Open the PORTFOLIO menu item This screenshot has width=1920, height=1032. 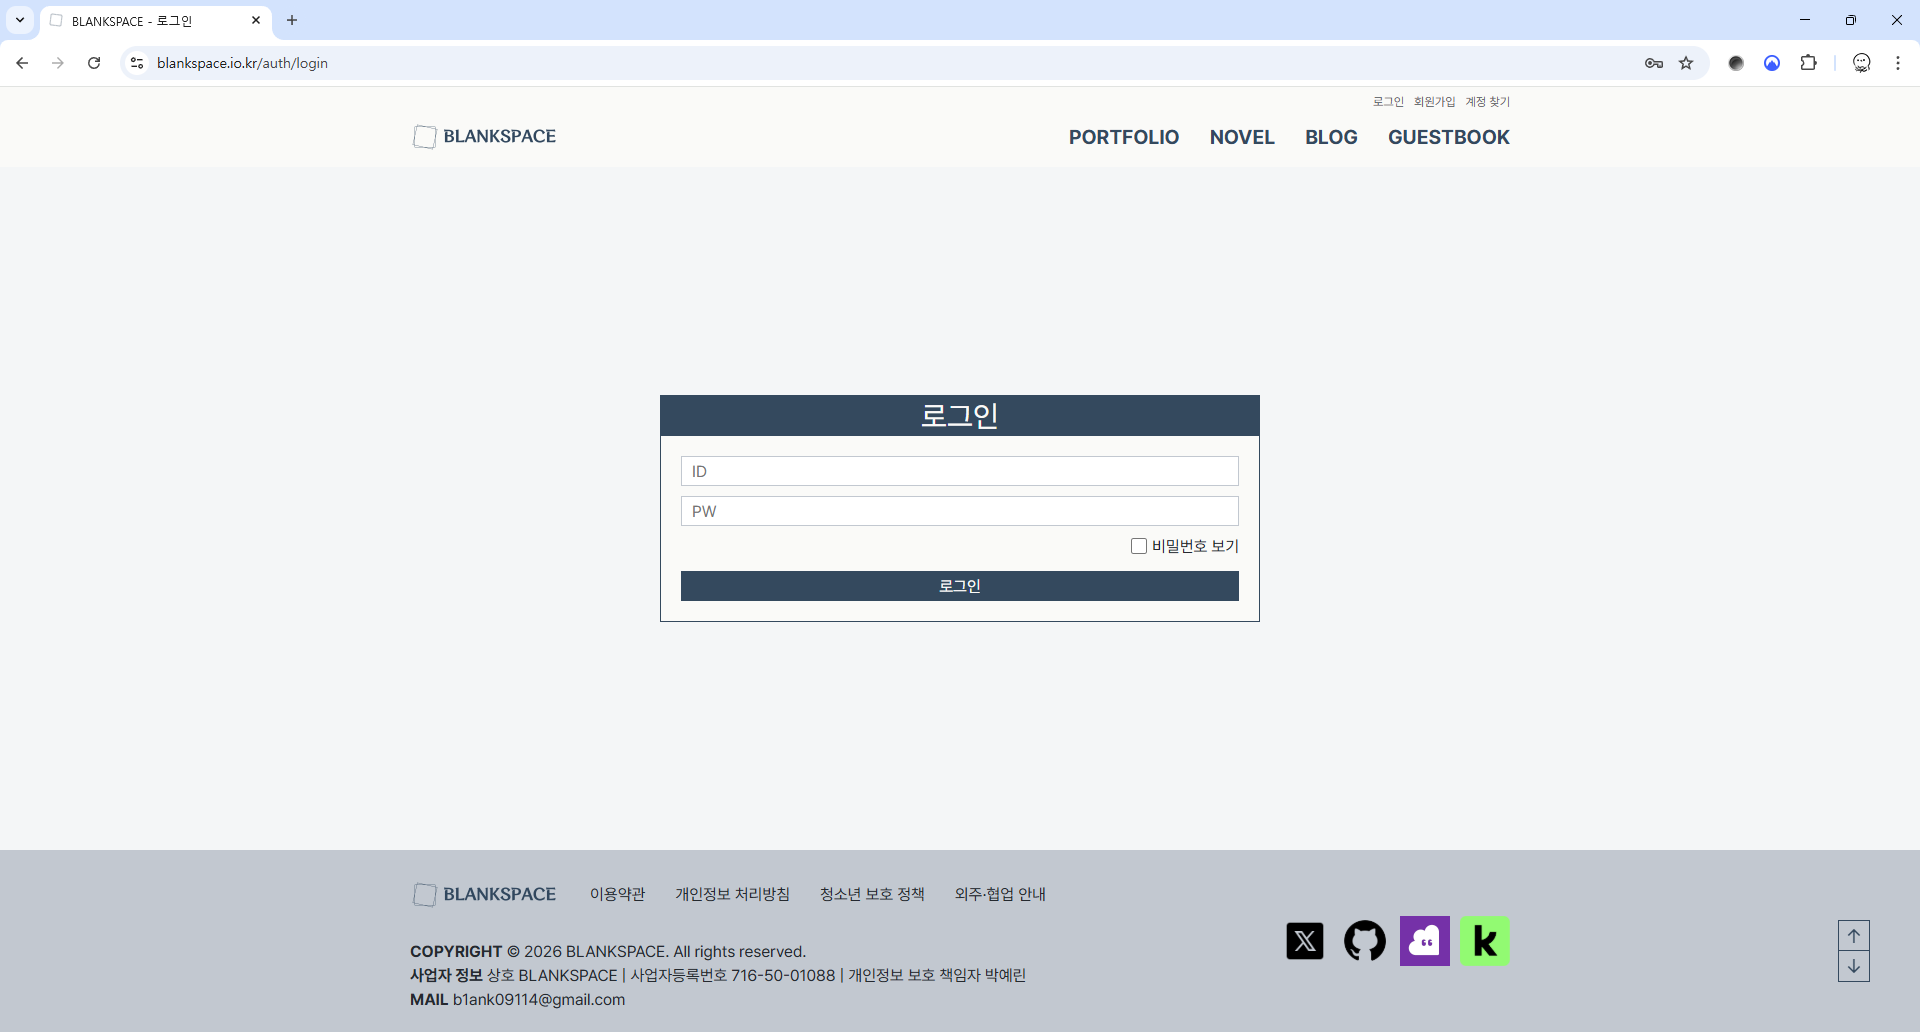(x=1123, y=137)
